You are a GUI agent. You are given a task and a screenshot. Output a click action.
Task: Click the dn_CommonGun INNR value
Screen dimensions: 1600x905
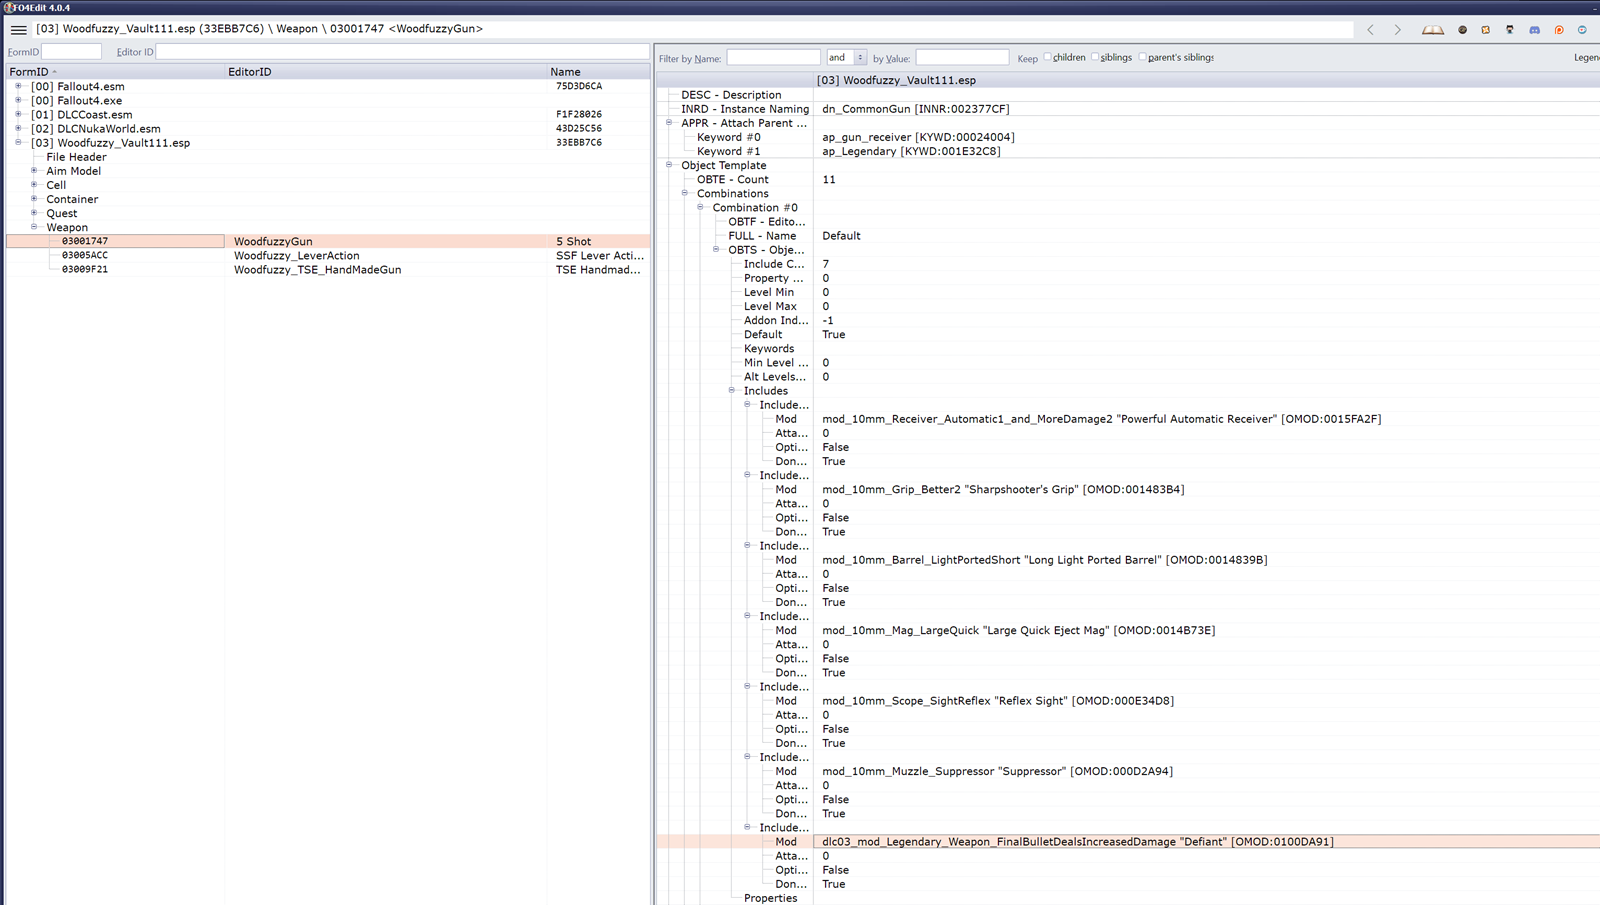(916, 109)
